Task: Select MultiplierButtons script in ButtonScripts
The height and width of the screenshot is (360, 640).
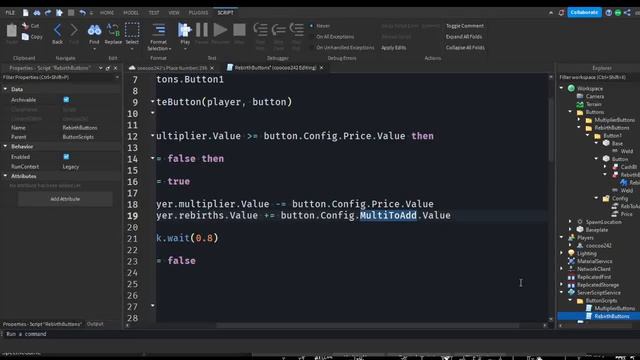Action: (614, 308)
